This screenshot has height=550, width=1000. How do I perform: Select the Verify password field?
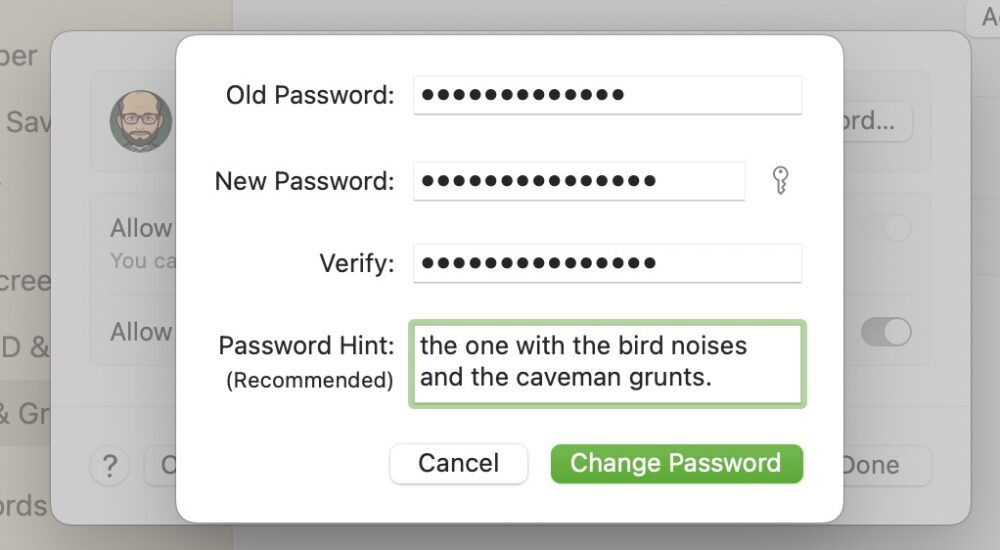coord(607,264)
